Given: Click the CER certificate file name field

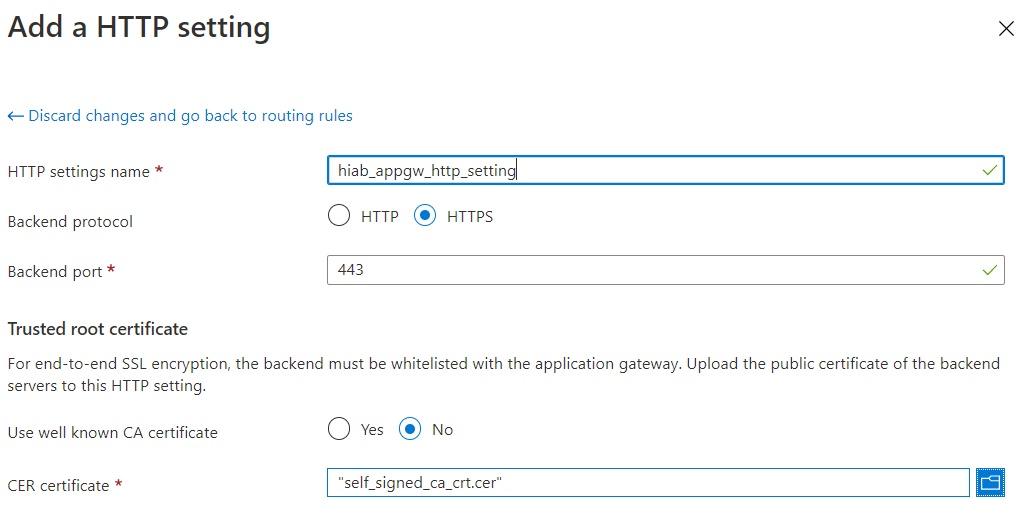Looking at the screenshot, I should tap(648, 483).
